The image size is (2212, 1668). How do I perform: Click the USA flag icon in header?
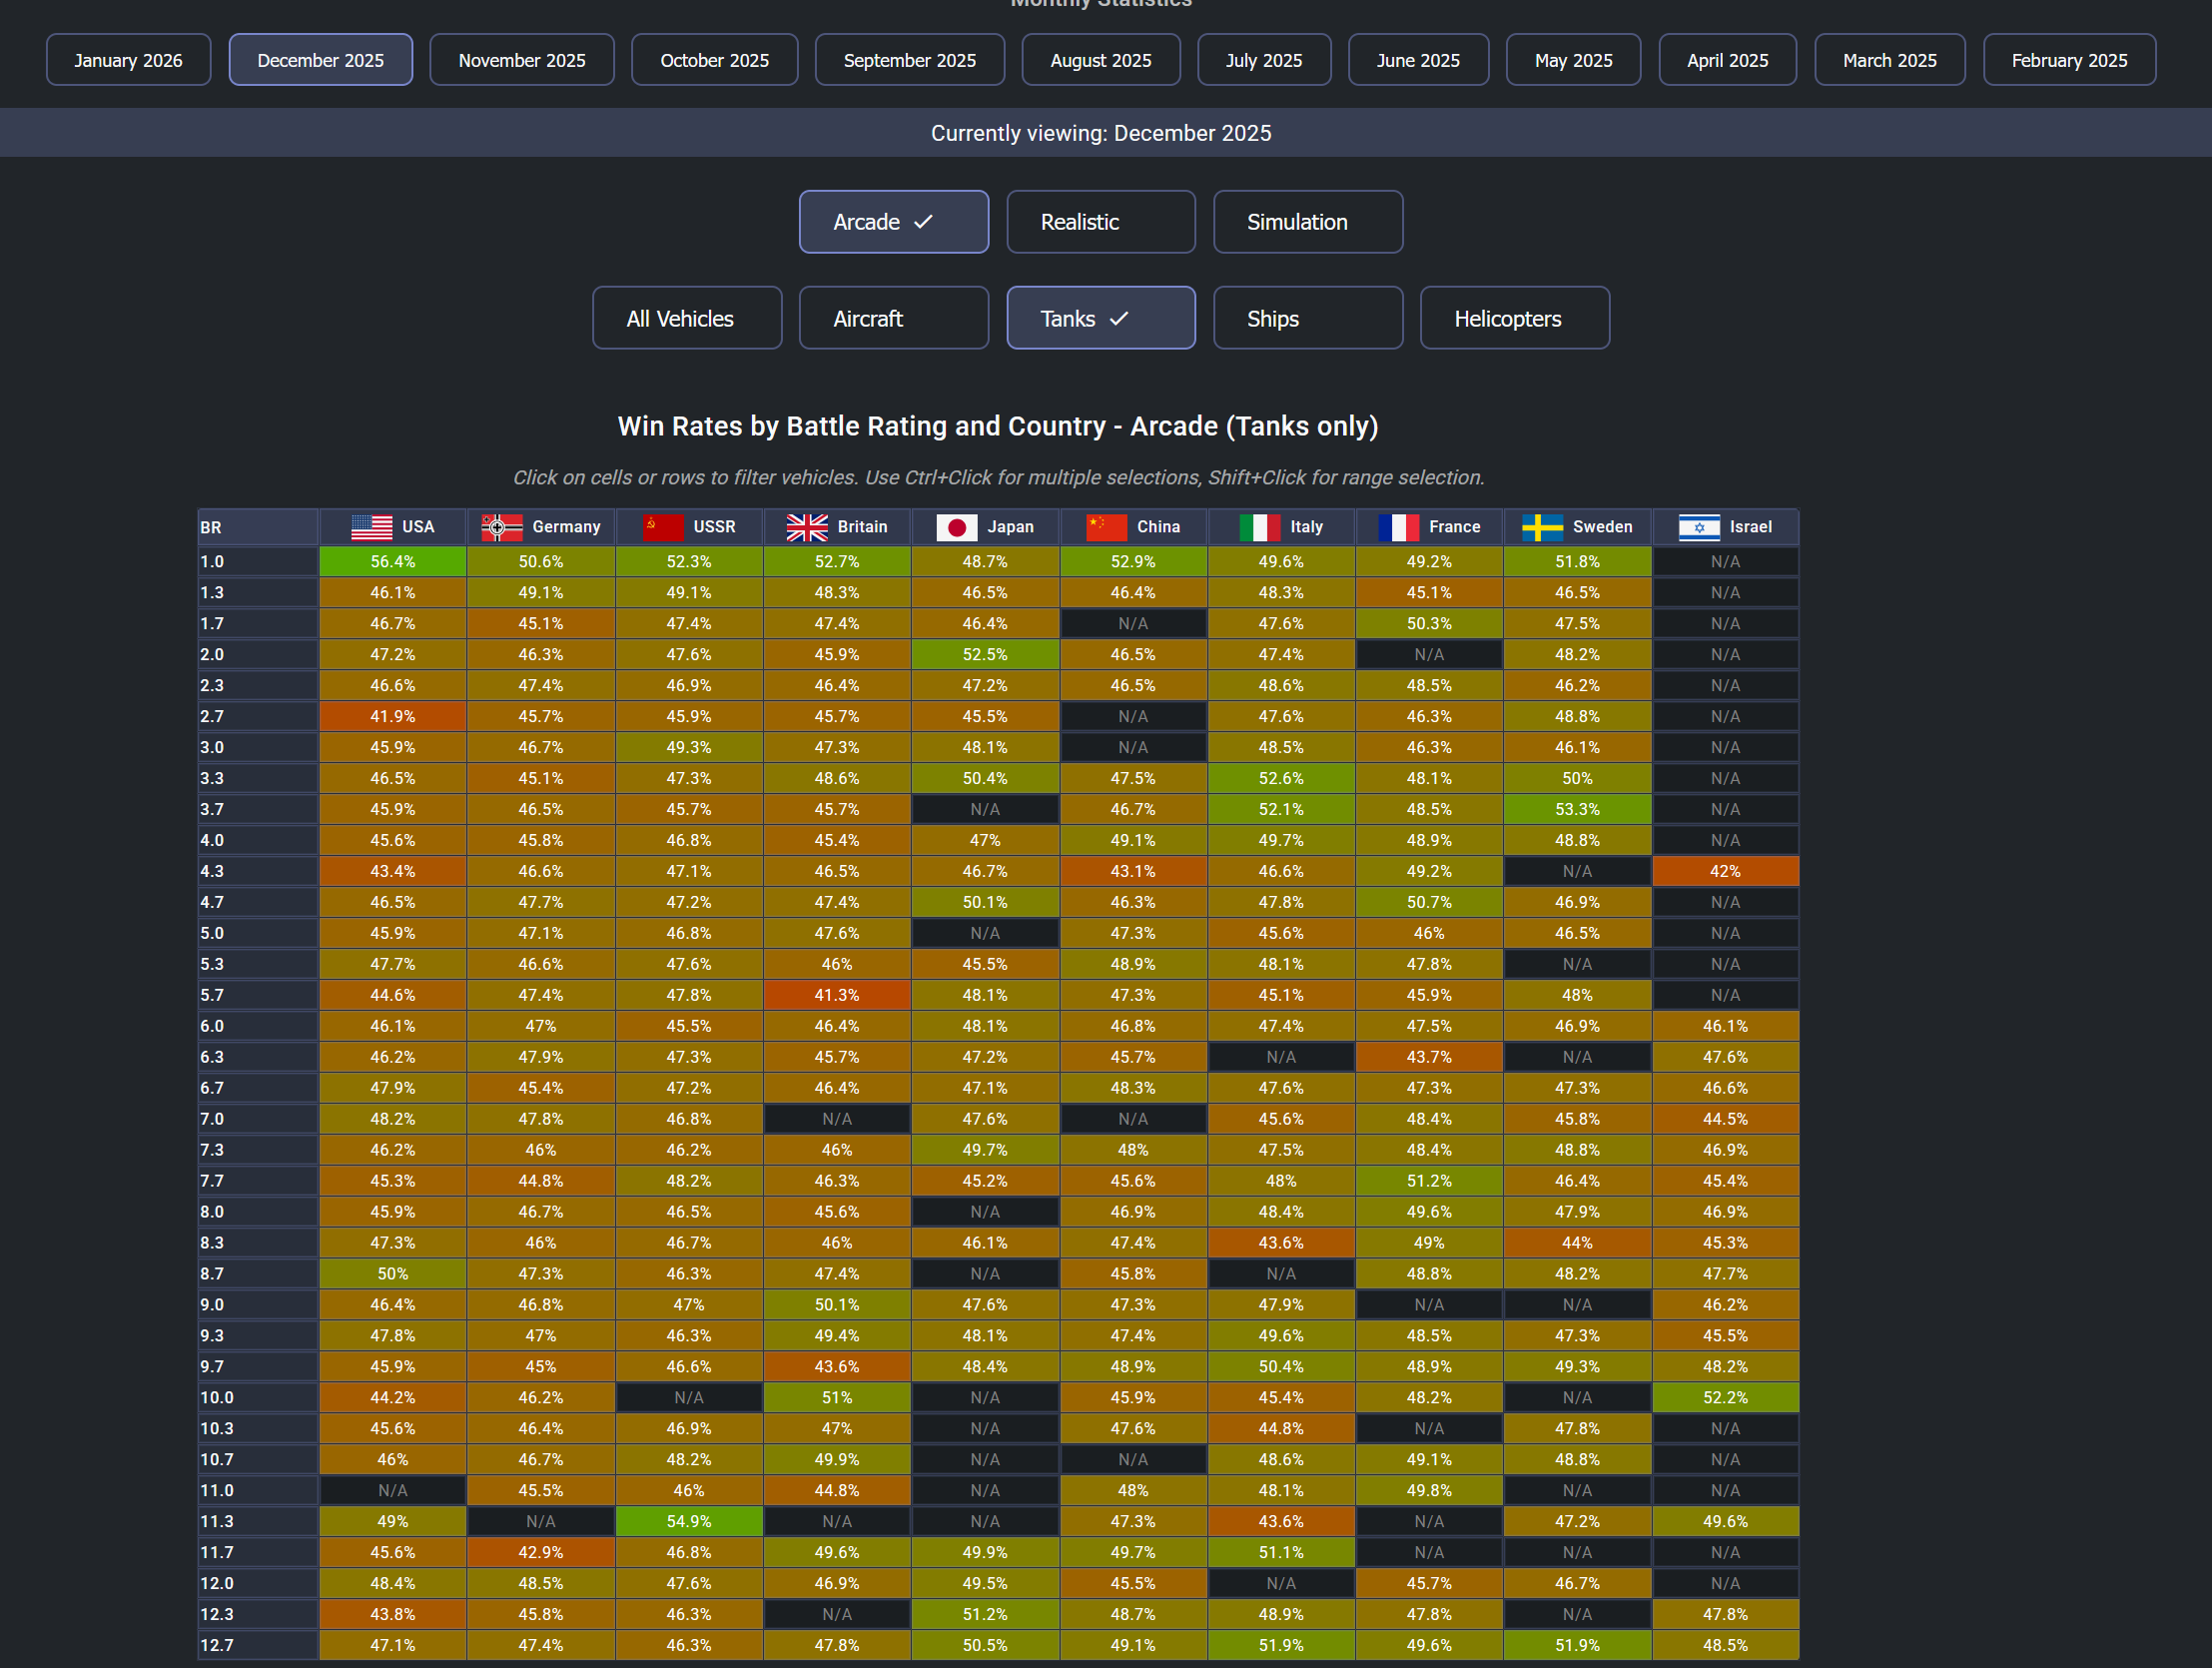tap(371, 527)
